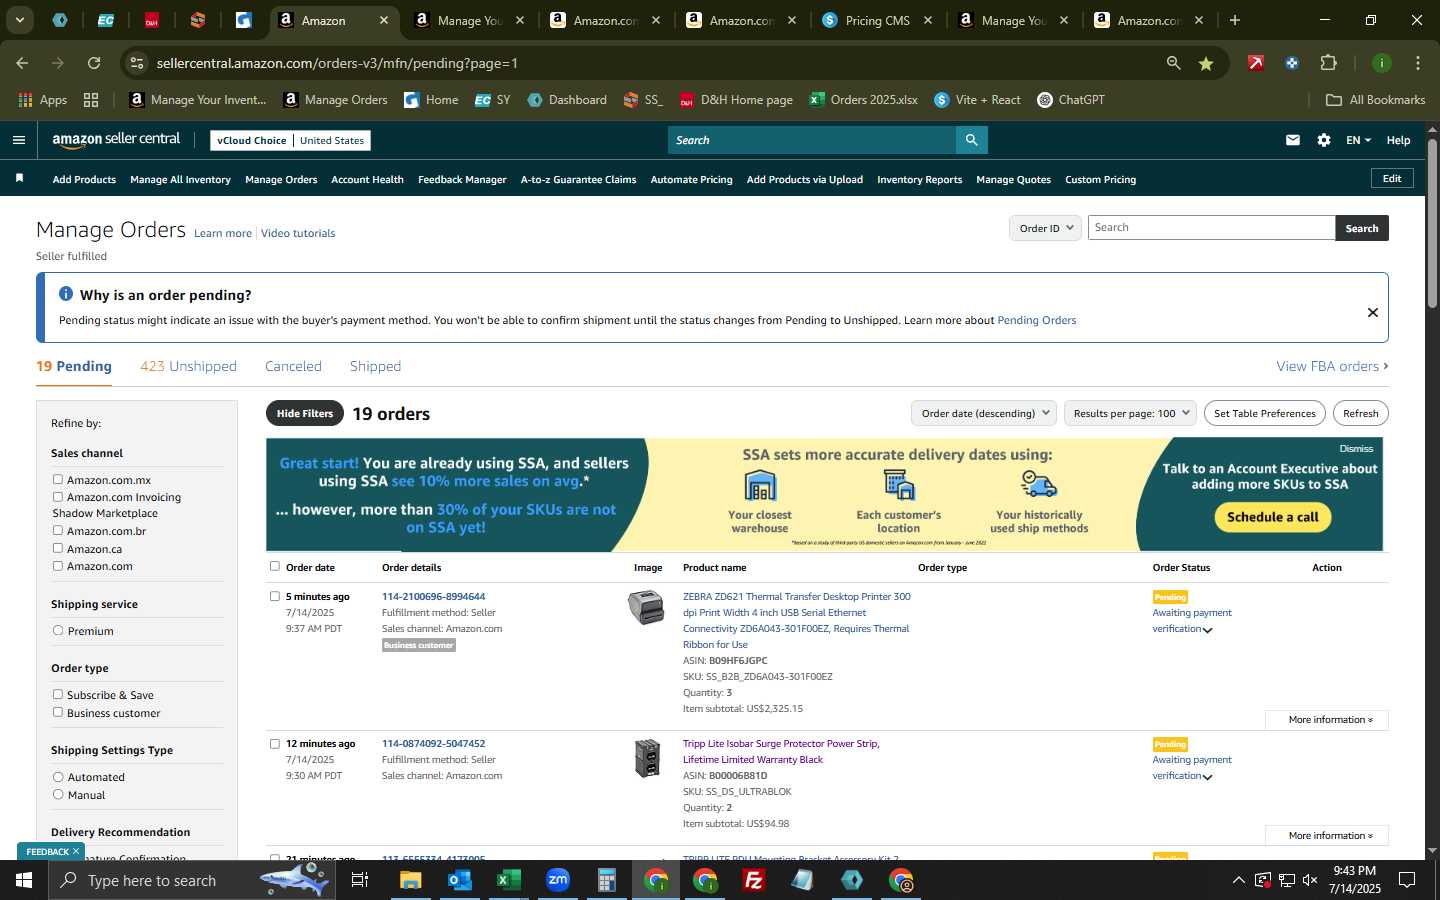
Task: Toggle the select-all orders checkbox in header
Action: point(275,566)
